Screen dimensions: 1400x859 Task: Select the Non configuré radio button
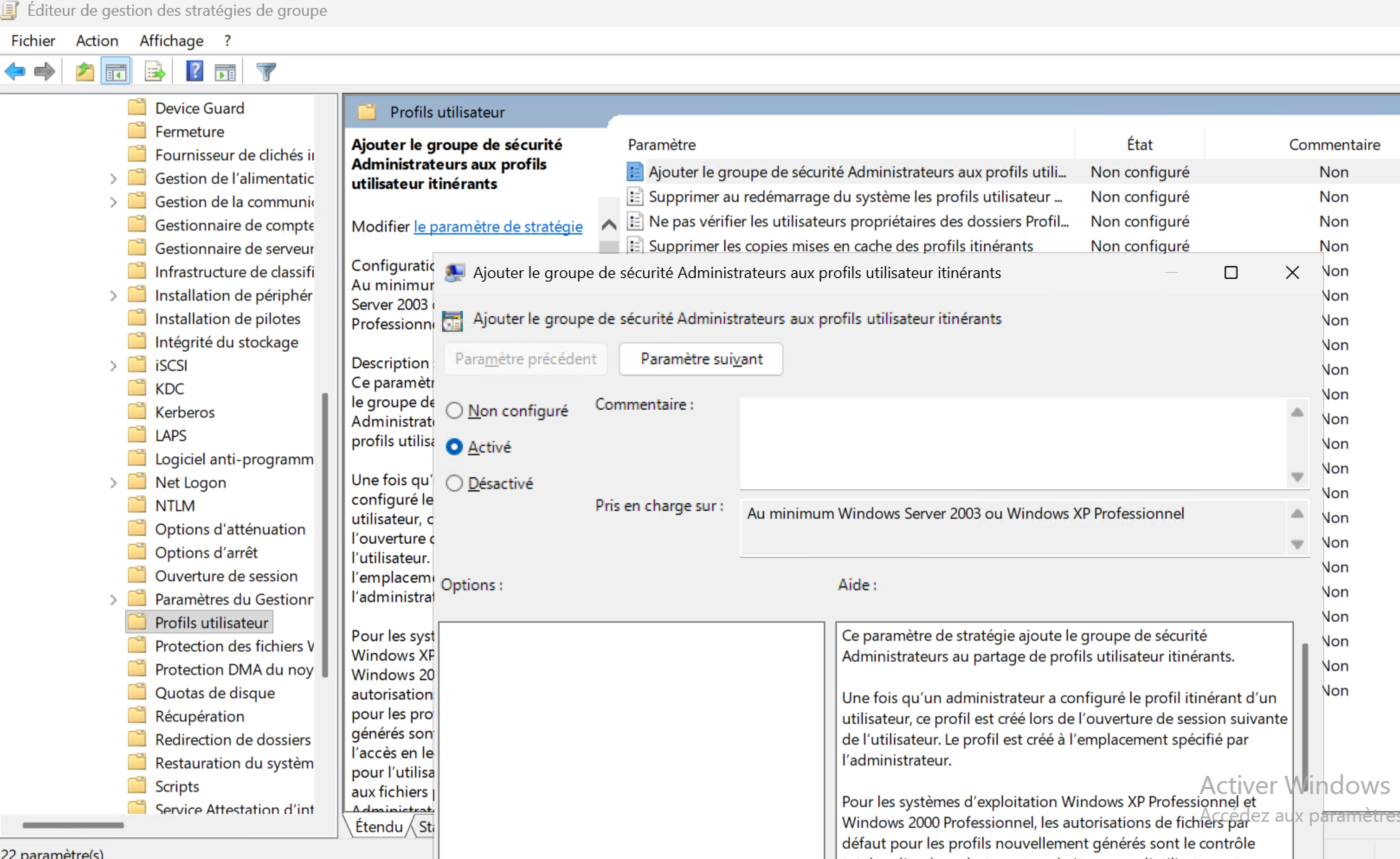click(x=455, y=411)
